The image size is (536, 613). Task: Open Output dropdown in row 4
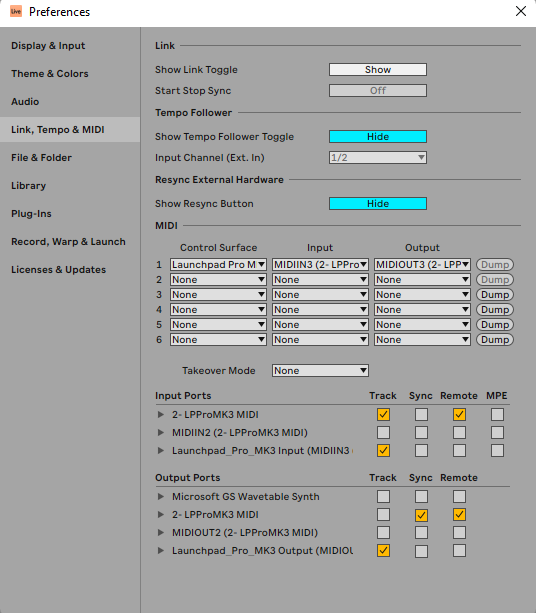coord(422,310)
